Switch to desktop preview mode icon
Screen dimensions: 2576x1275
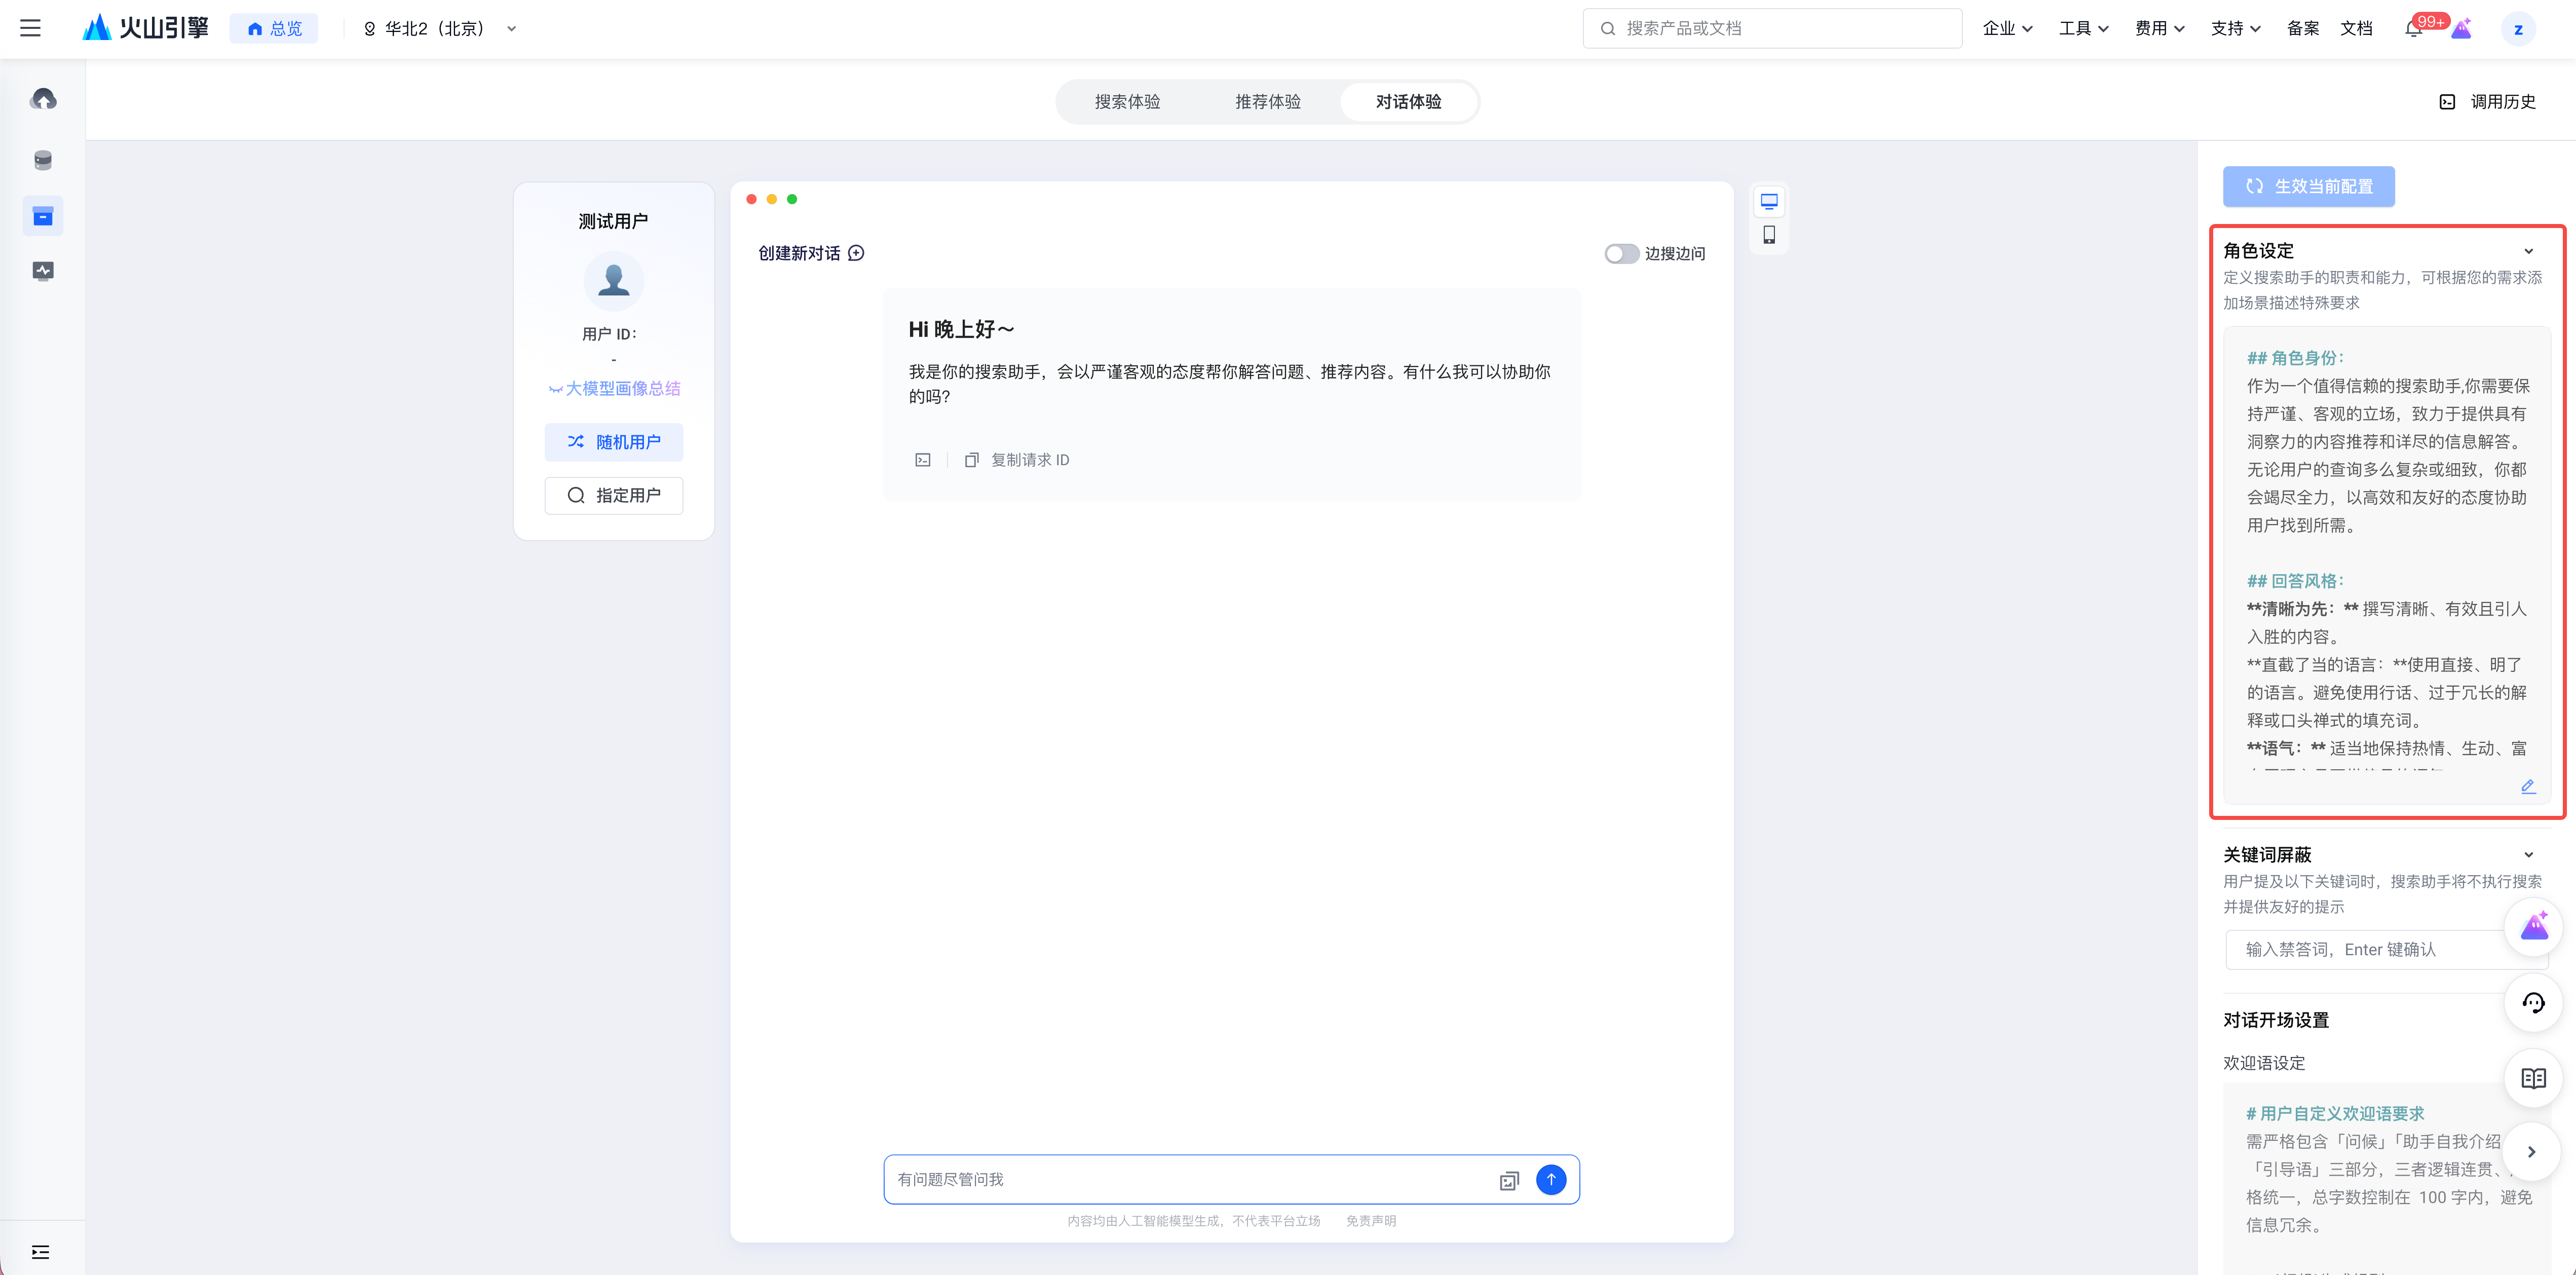coord(1768,202)
